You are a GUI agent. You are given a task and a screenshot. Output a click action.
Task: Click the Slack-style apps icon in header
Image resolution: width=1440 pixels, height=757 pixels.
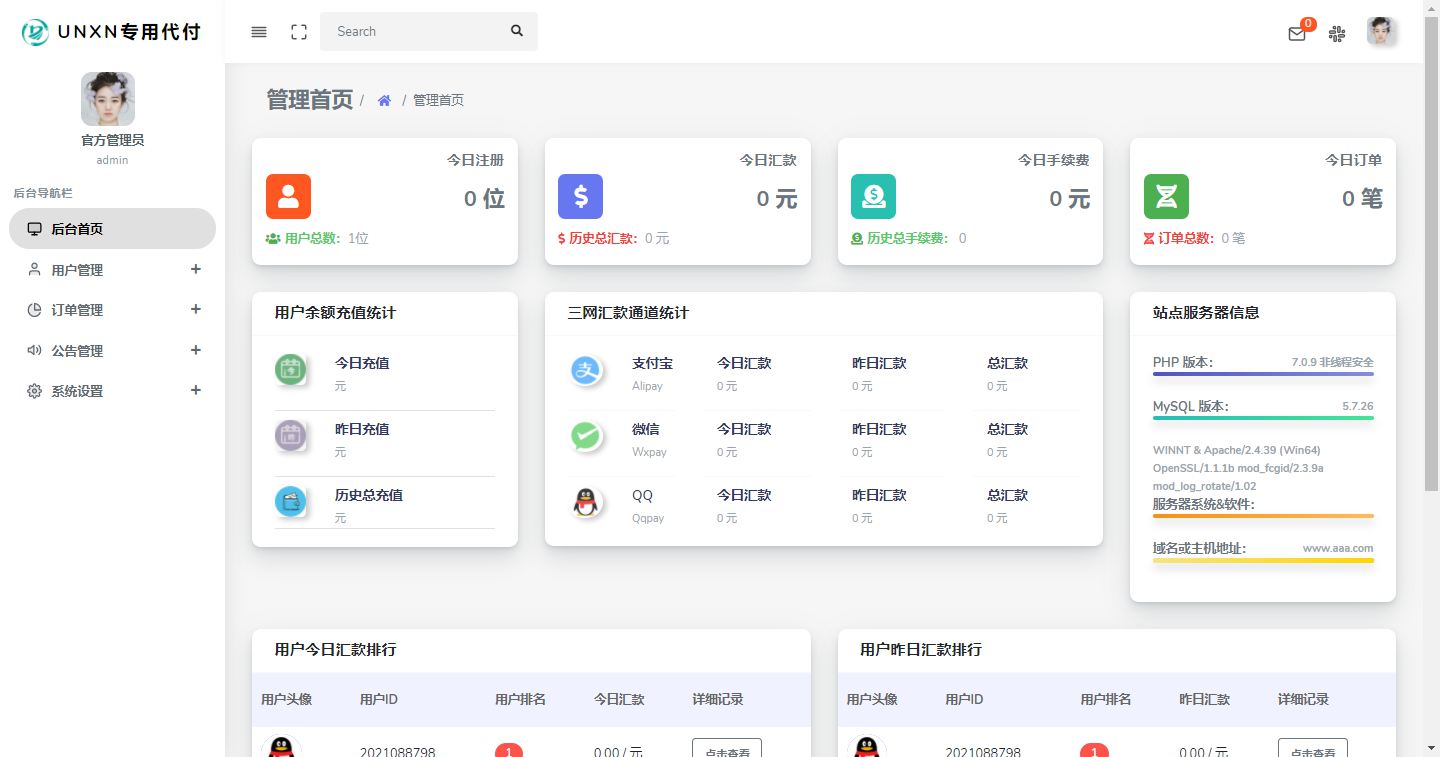click(x=1337, y=33)
